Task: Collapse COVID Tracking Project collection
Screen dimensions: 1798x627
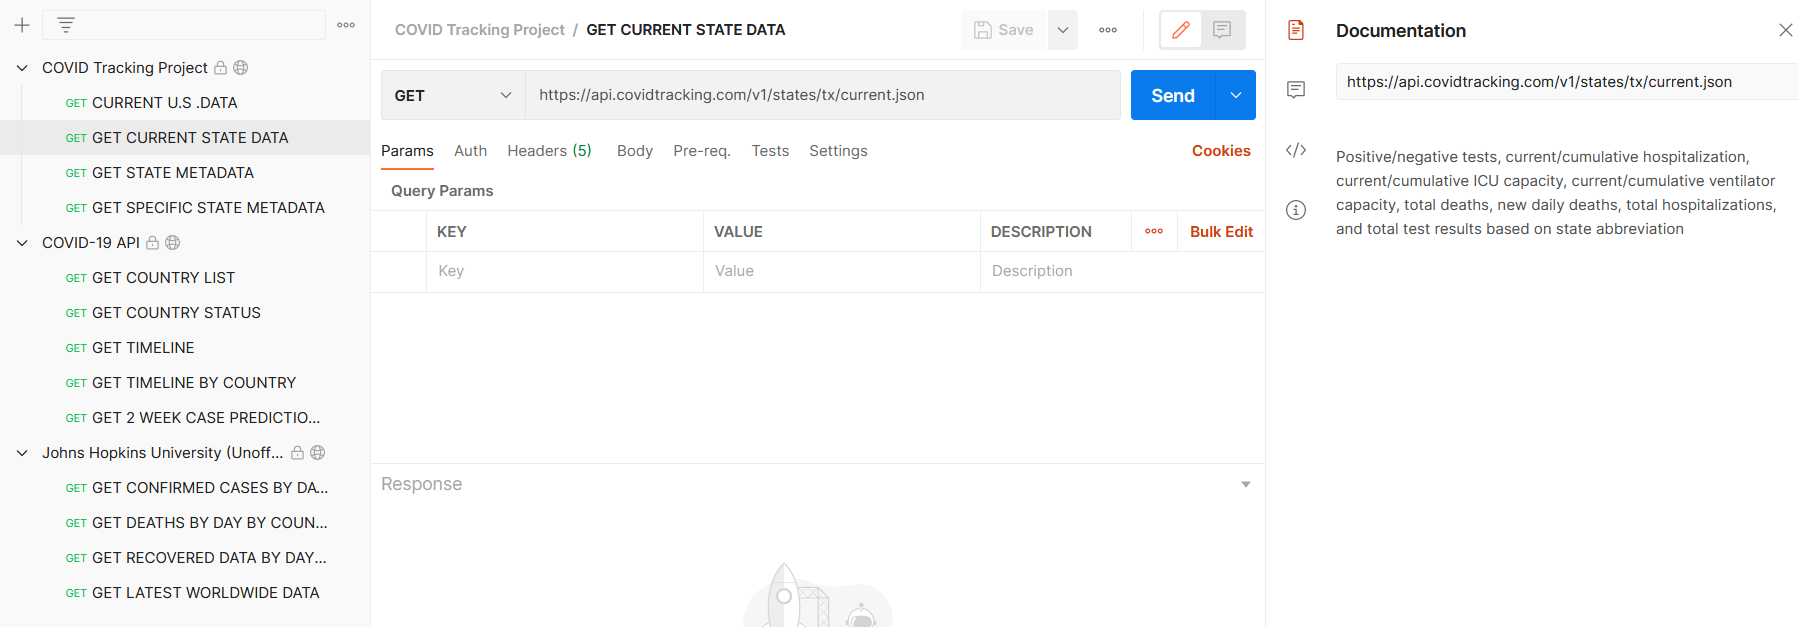Action: tap(22, 68)
